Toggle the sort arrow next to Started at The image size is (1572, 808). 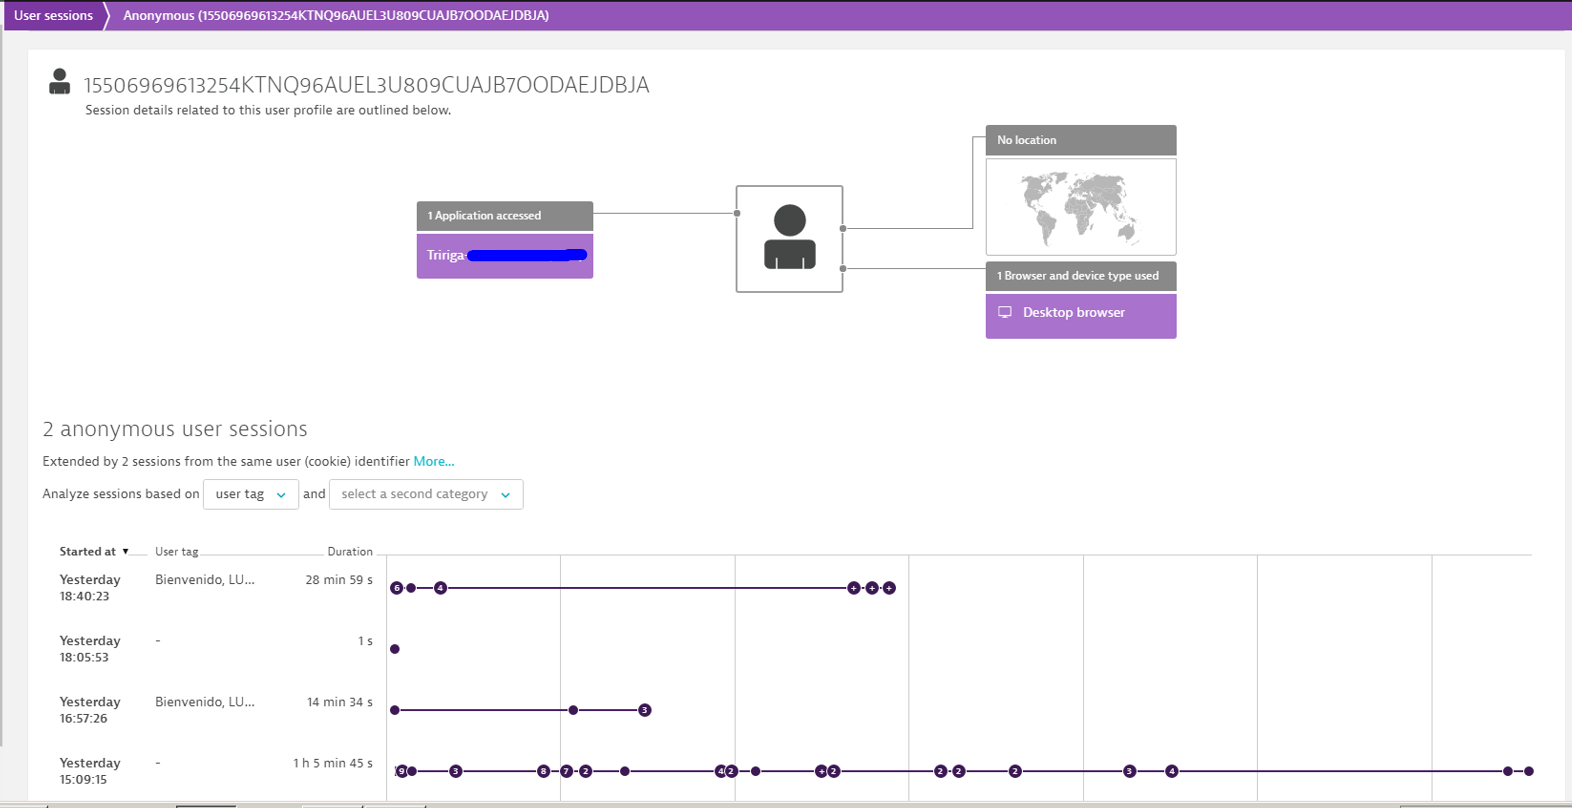pyautogui.click(x=126, y=552)
